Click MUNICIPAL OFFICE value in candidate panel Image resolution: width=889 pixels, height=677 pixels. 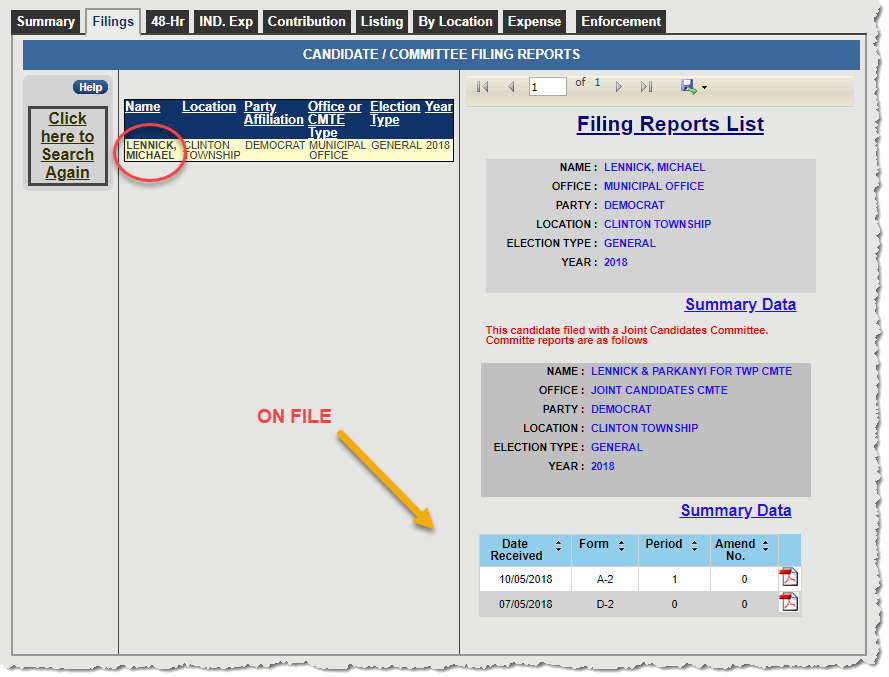pos(654,187)
